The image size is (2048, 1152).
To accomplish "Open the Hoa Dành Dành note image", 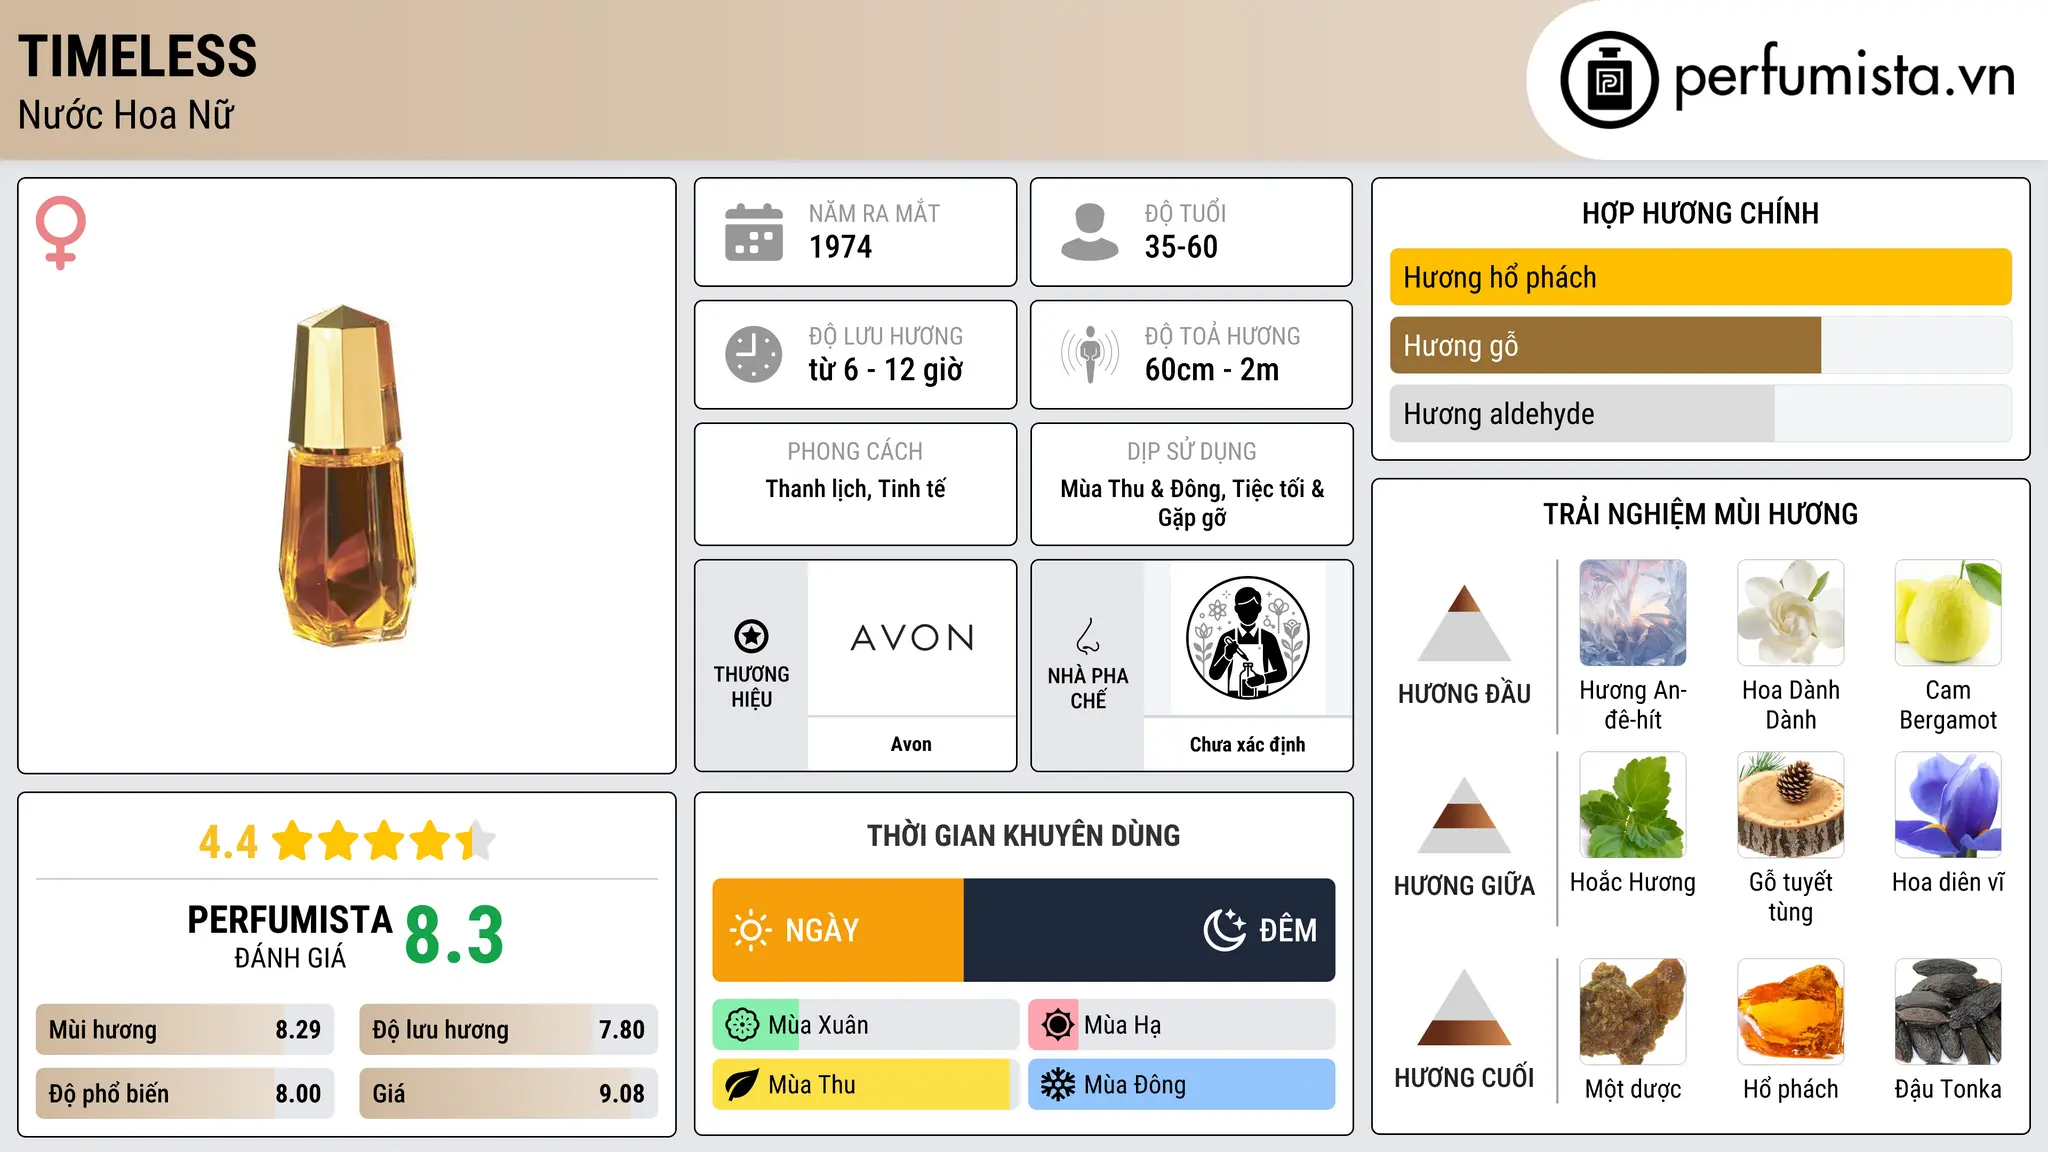I will tap(1790, 613).
